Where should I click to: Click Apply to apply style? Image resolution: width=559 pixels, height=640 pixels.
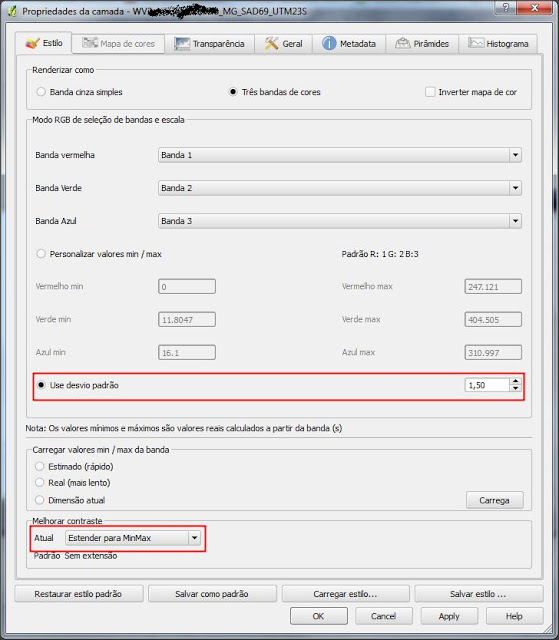449,616
